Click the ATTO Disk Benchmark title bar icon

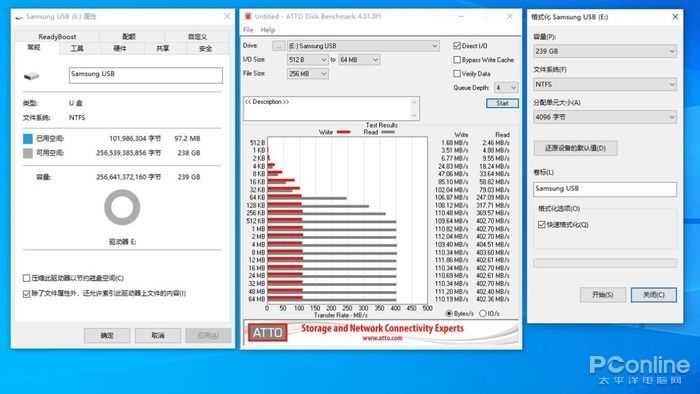[x=248, y=17]
